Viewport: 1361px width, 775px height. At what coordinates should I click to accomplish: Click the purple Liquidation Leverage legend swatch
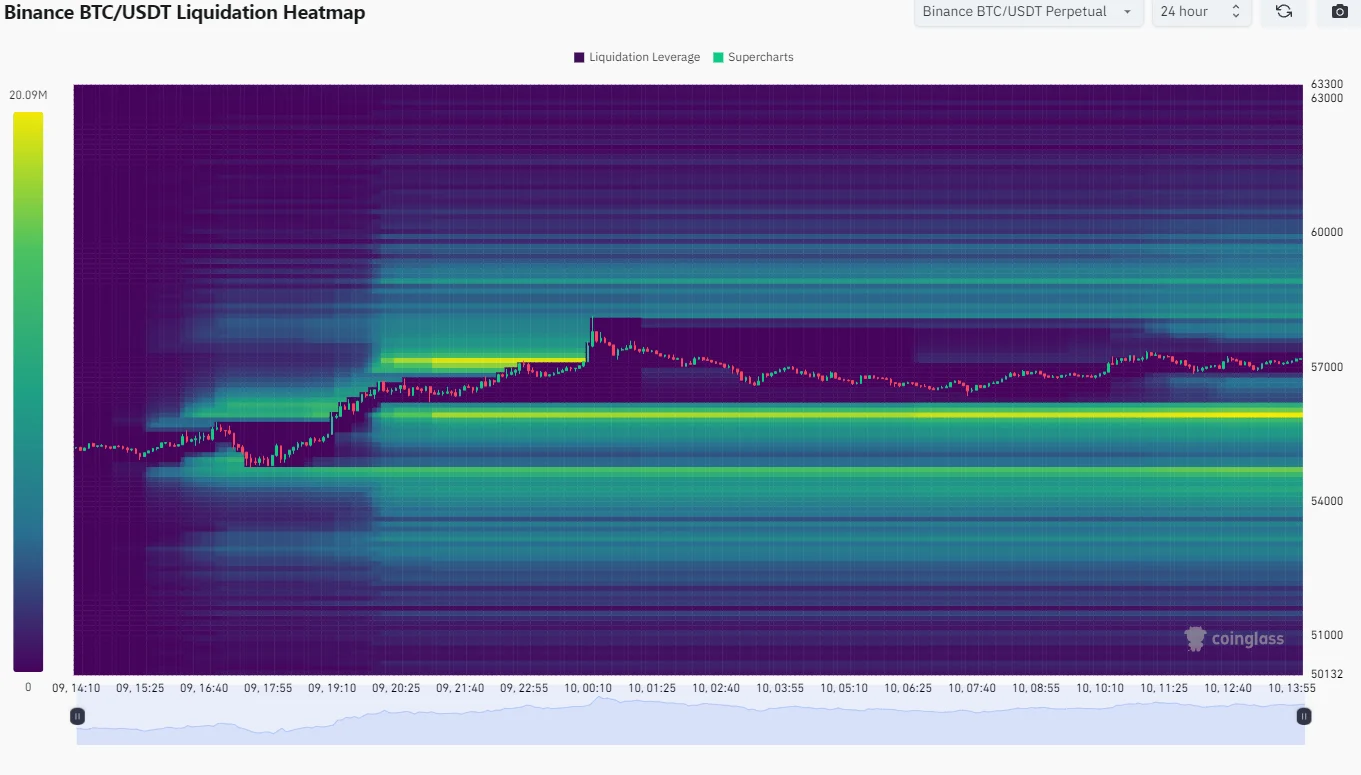[x=579, y=57]
